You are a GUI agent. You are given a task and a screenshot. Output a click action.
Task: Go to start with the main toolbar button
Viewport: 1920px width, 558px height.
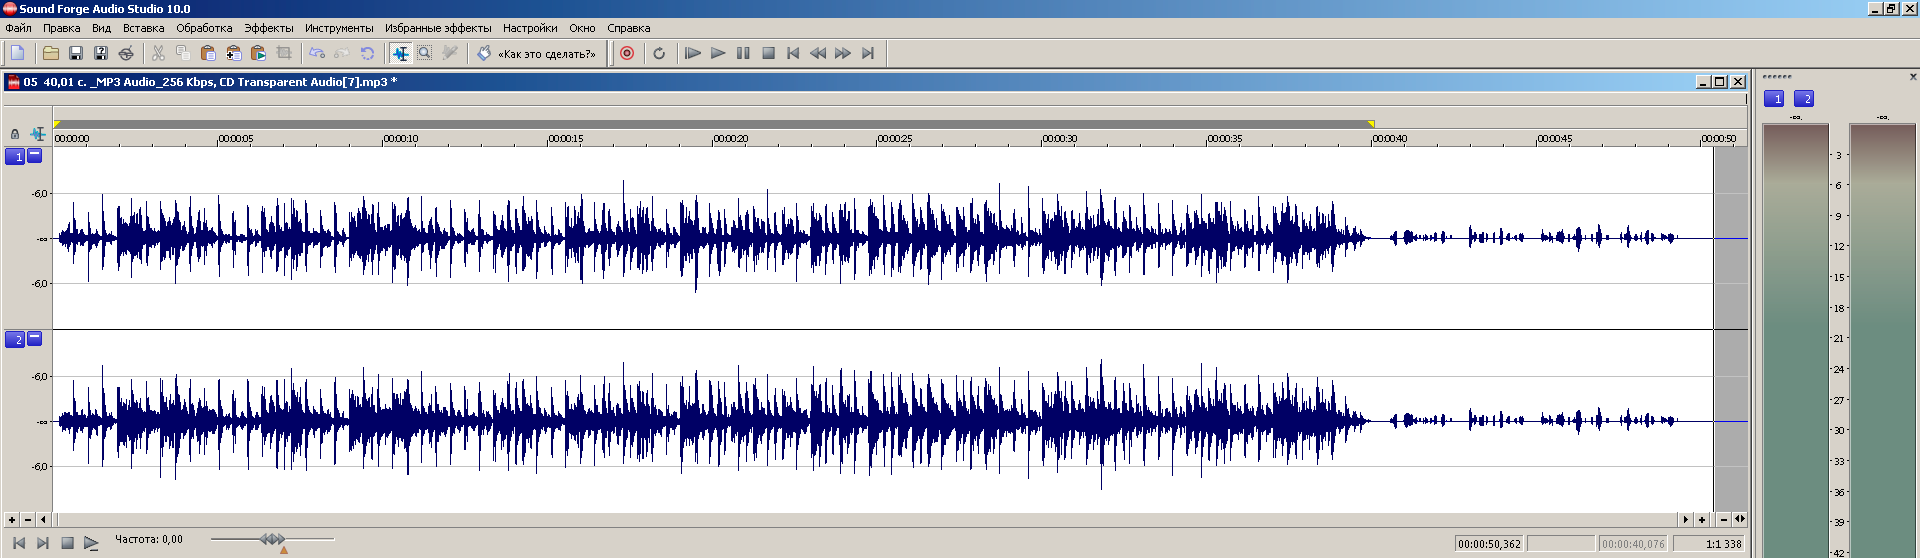click(x=793, y=53)
